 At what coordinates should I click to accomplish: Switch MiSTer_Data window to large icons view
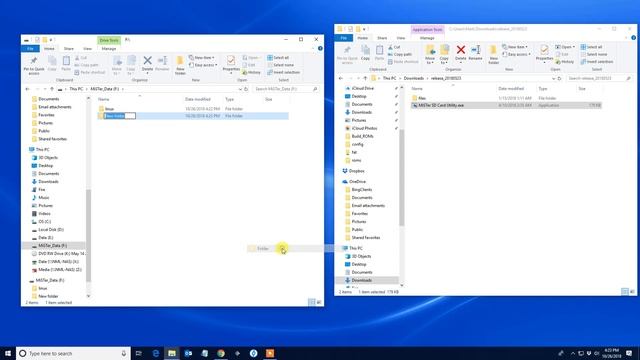[319, 302]
